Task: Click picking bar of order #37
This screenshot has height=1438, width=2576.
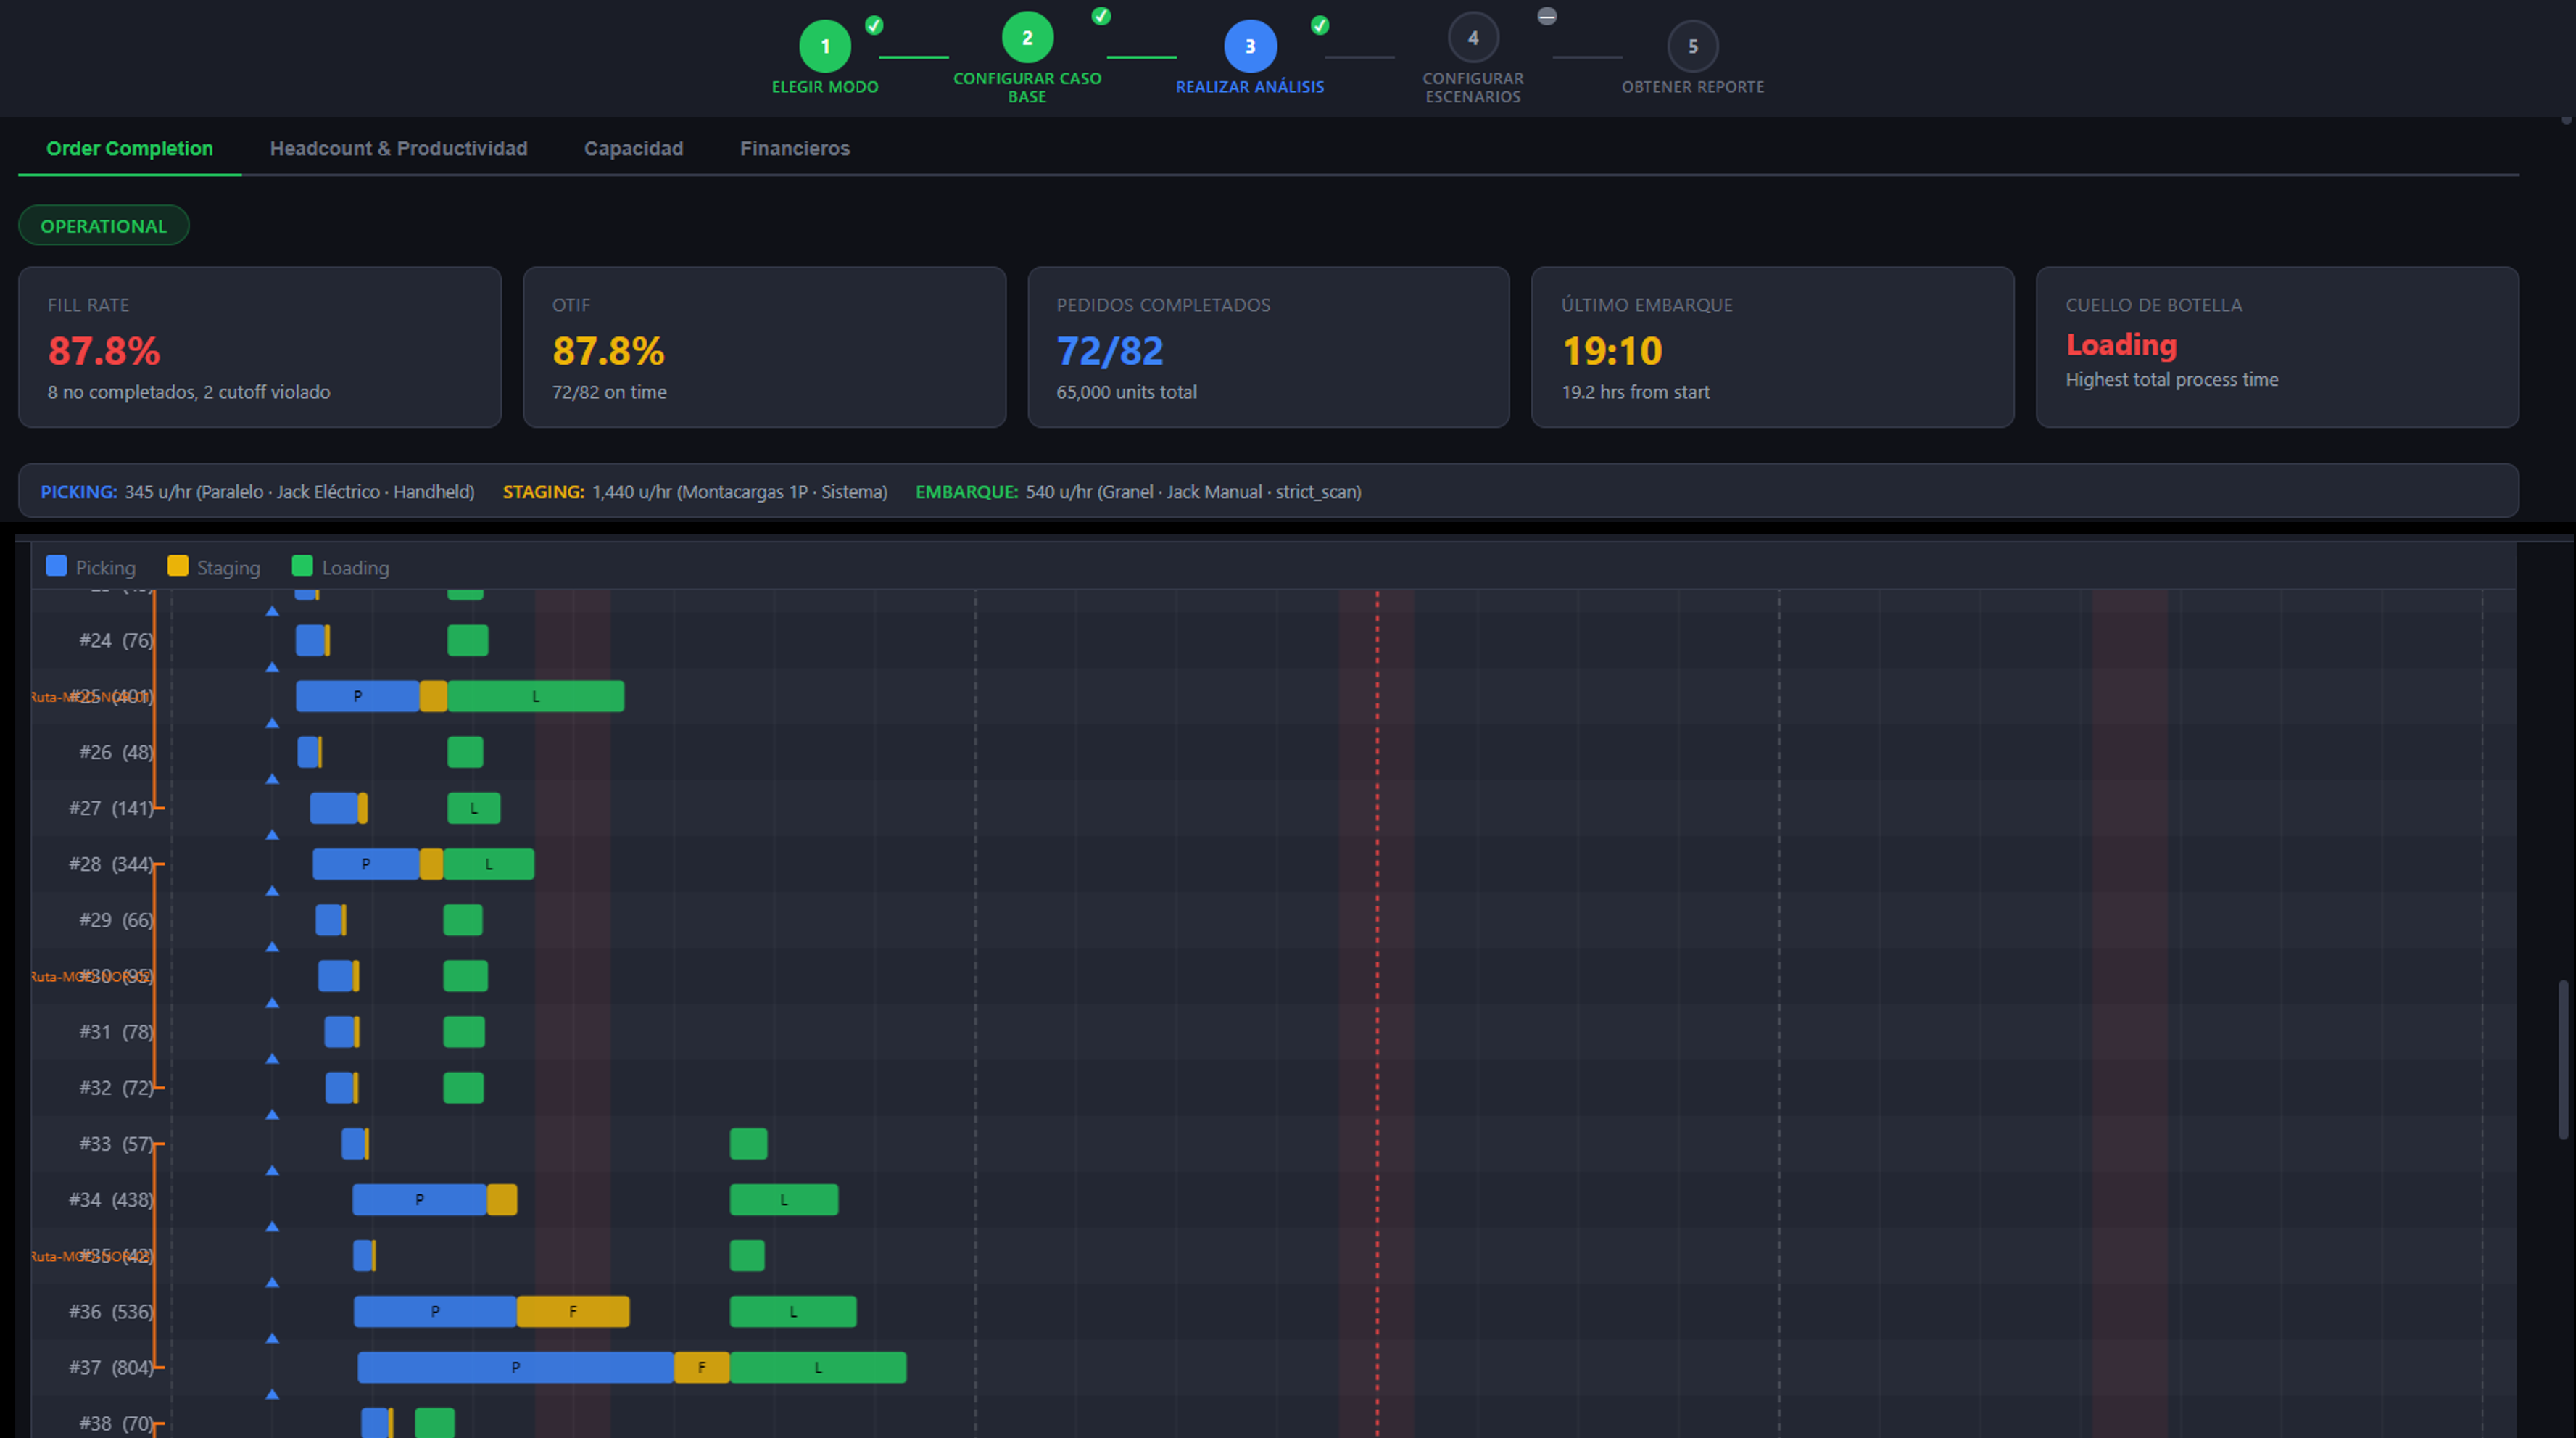Action: coord(515,1367)
